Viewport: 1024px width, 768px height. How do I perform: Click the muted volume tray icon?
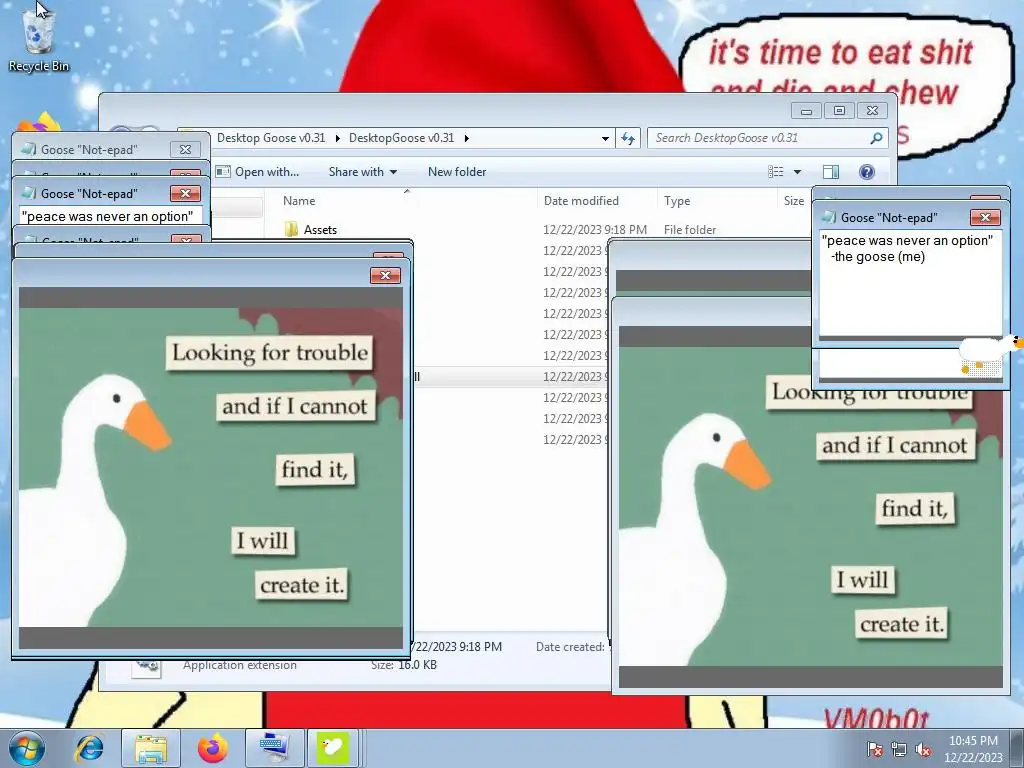pyautogui.click(x=923, y=750)
